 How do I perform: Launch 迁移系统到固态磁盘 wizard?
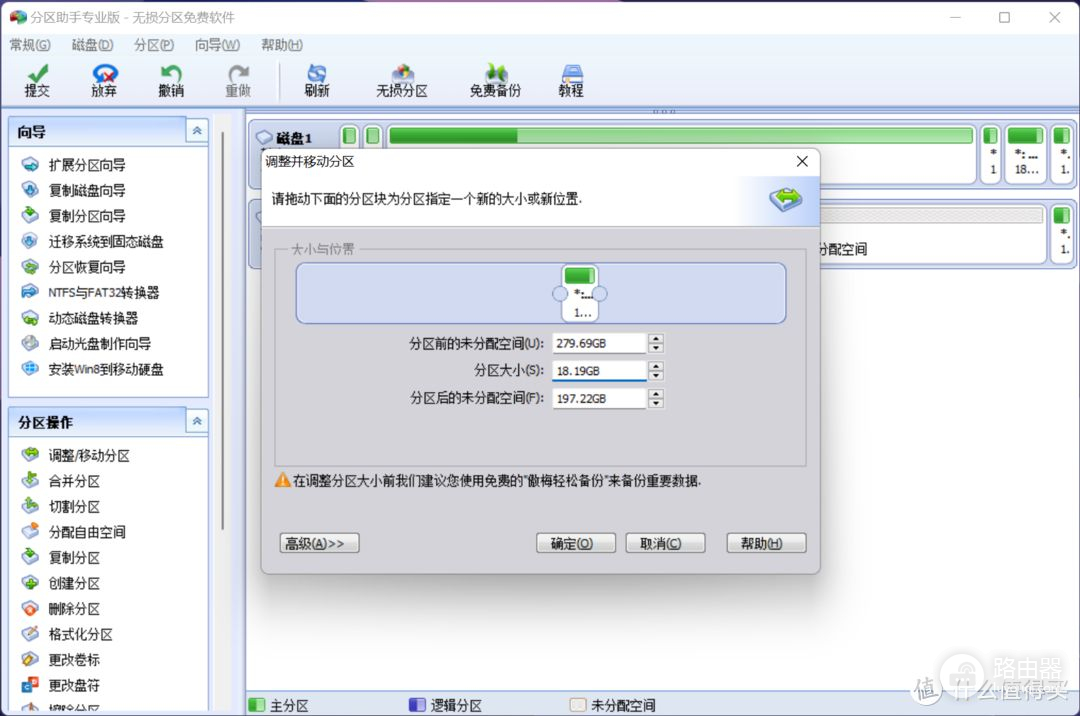click(x=105, y=241)
